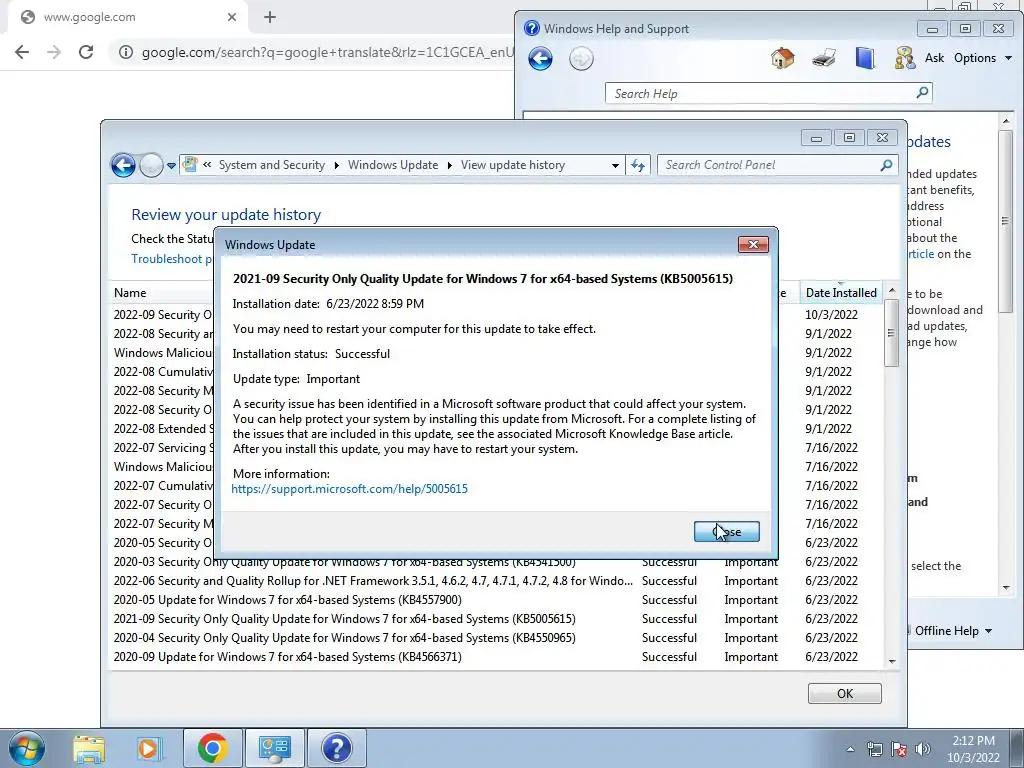This screenshot has width=1024, height=768.
Task: Click update history vertical scrollbar thumb
Action: point(891,334)
